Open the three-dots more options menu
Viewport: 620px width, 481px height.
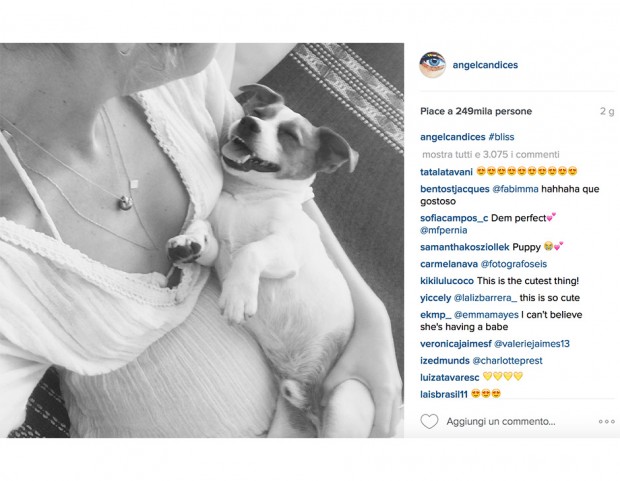point(607,422)
